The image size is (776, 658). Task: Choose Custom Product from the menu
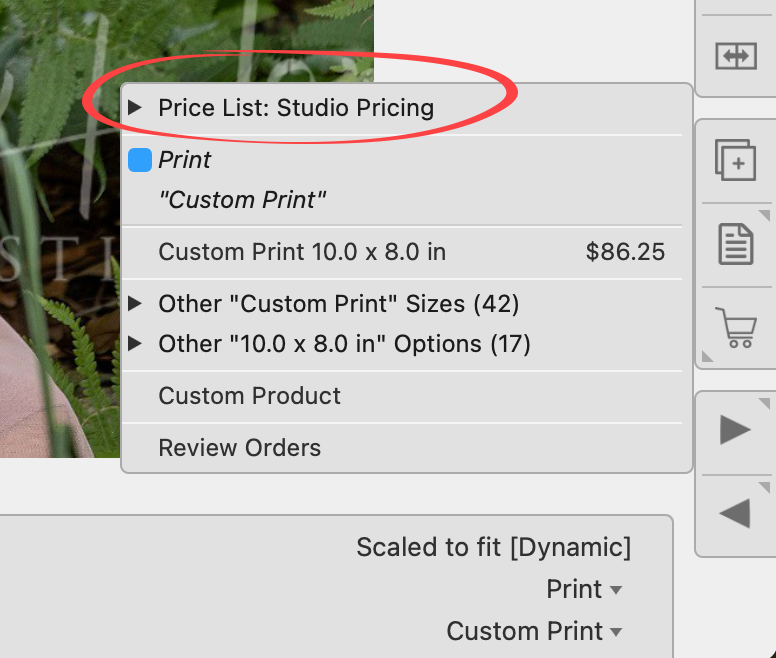coord(249,396)
